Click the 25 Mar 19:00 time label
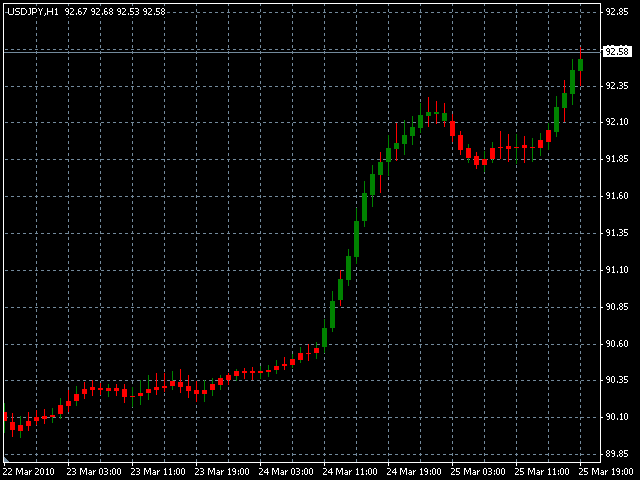The image size is (640, 480). (x=606, y=472)
